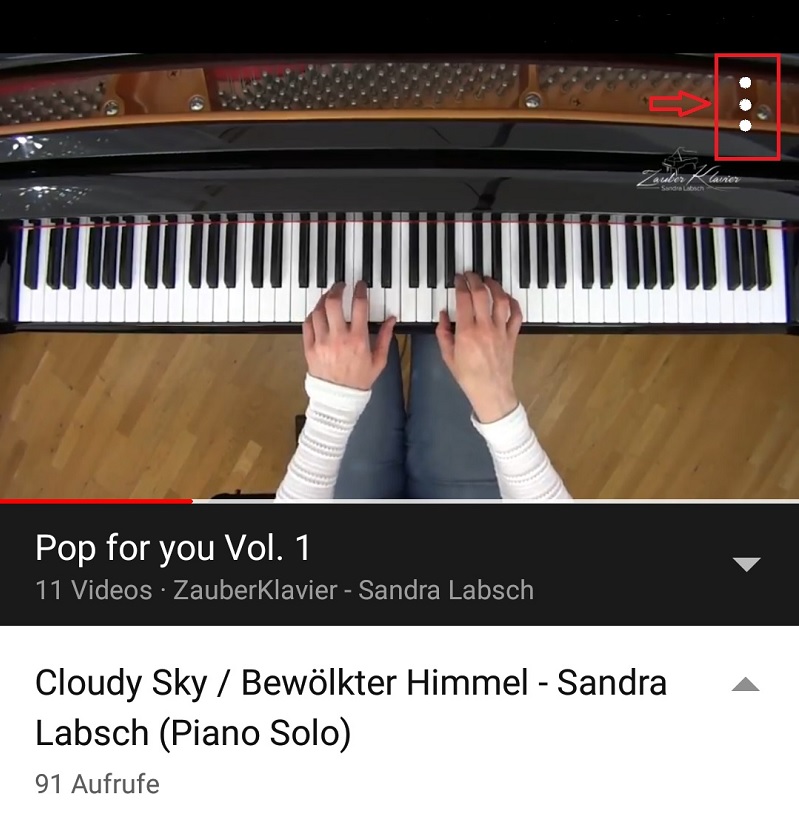Seek within the red played progress section
799x814 pixels.
click(96, 501)
